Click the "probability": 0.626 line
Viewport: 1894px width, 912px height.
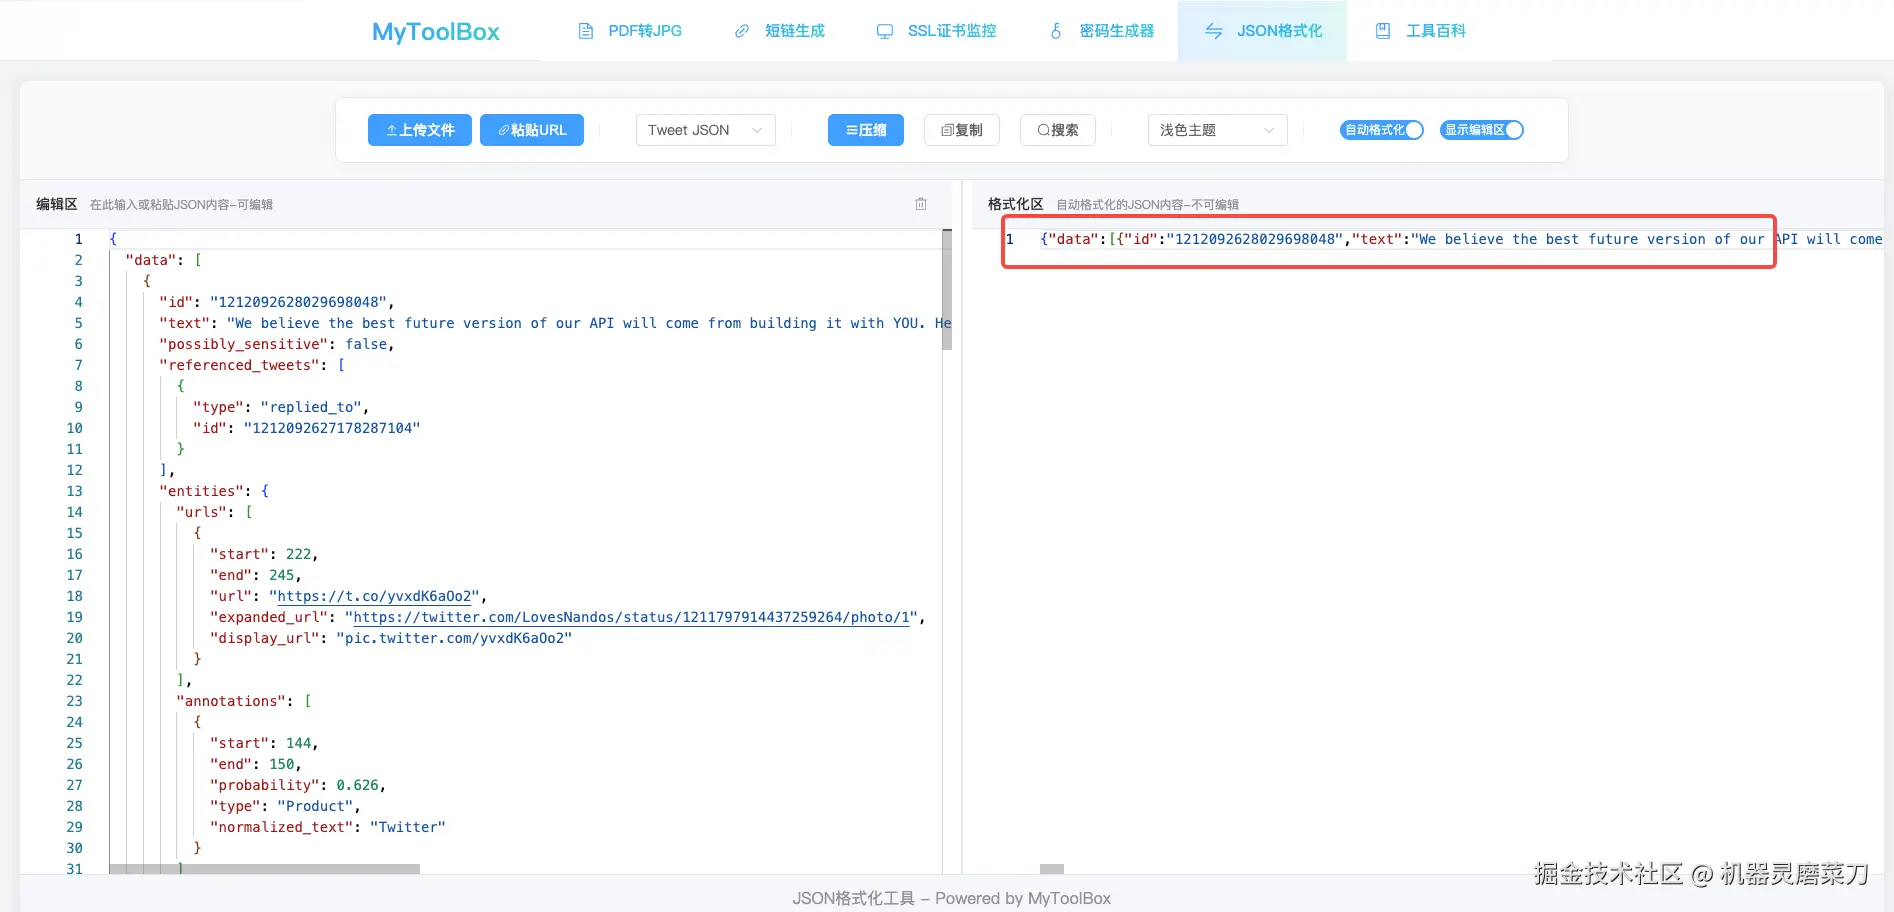298,785
